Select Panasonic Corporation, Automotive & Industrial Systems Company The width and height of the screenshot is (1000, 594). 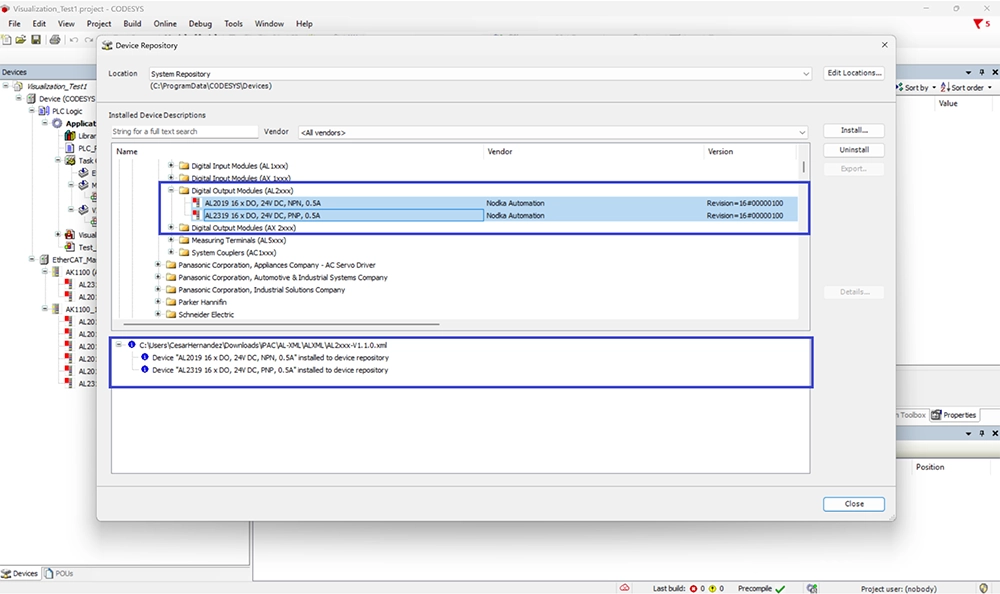tap(283, 278)
